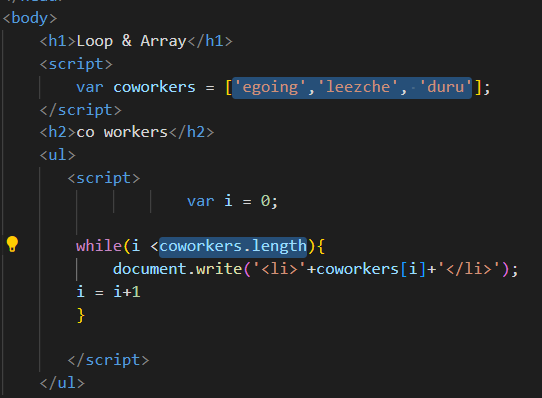Click the opening h1 tag
This screenshot has width=542, height=398.
tap(58, 41)
